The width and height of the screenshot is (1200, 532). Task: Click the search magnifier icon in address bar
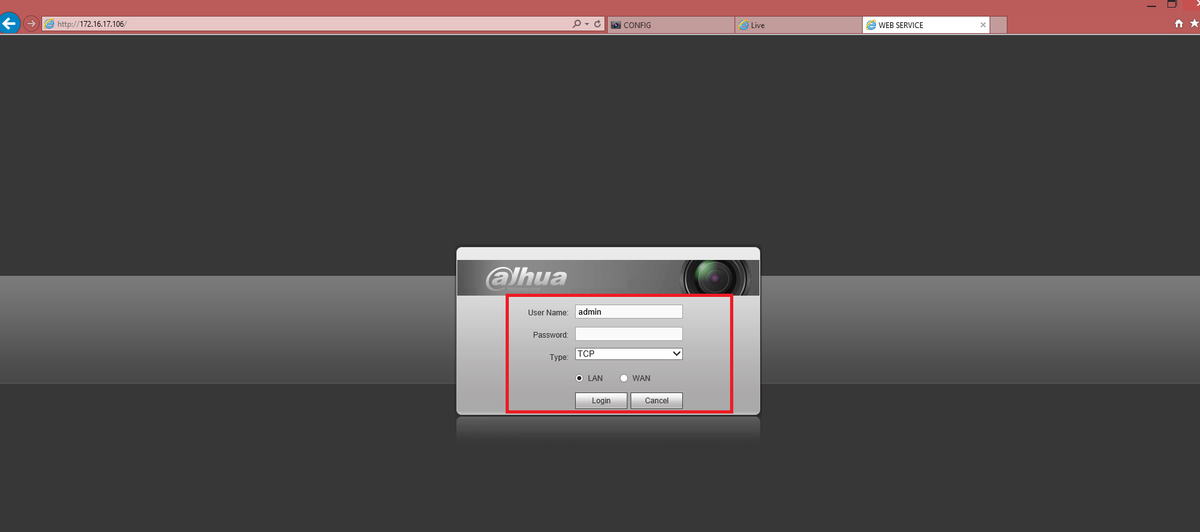pos(577,24)
